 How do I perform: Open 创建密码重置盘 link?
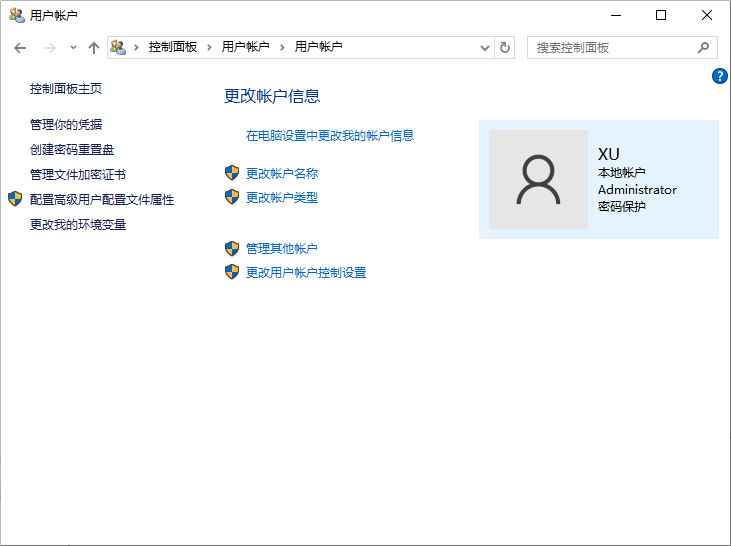[72, 150]
